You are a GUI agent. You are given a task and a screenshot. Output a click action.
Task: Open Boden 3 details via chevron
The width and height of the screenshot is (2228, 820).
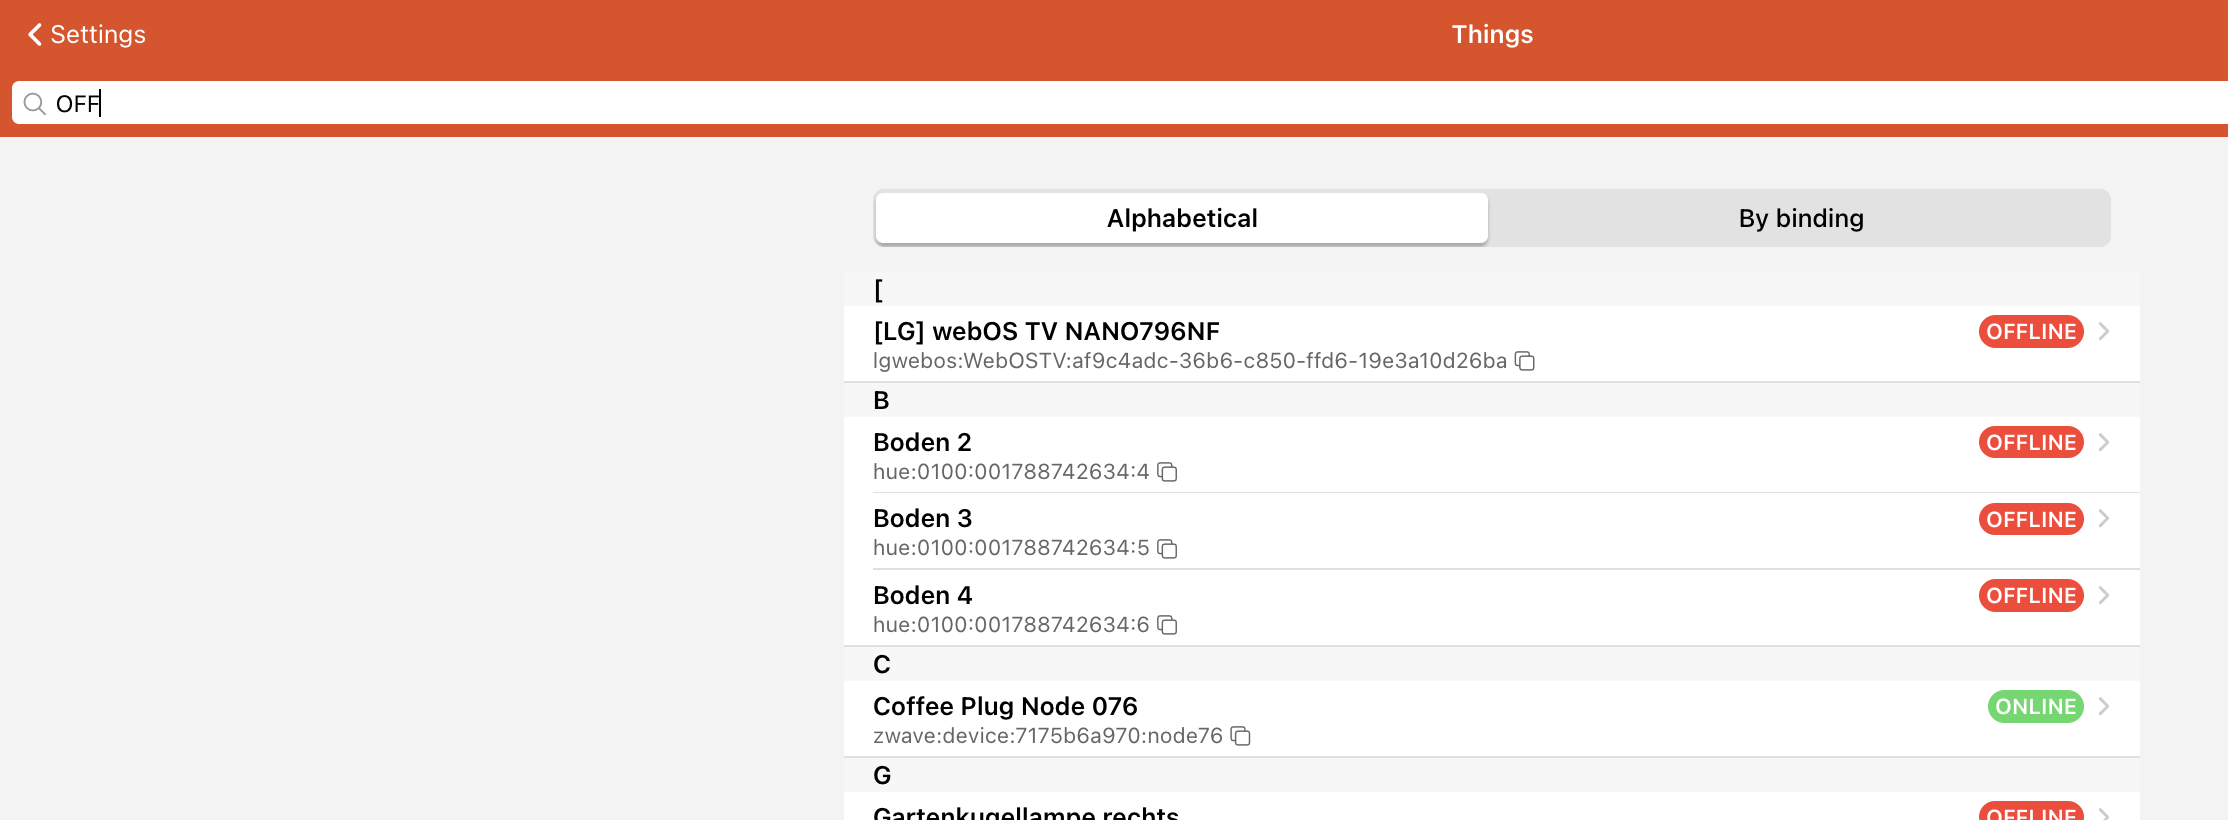2104,519
